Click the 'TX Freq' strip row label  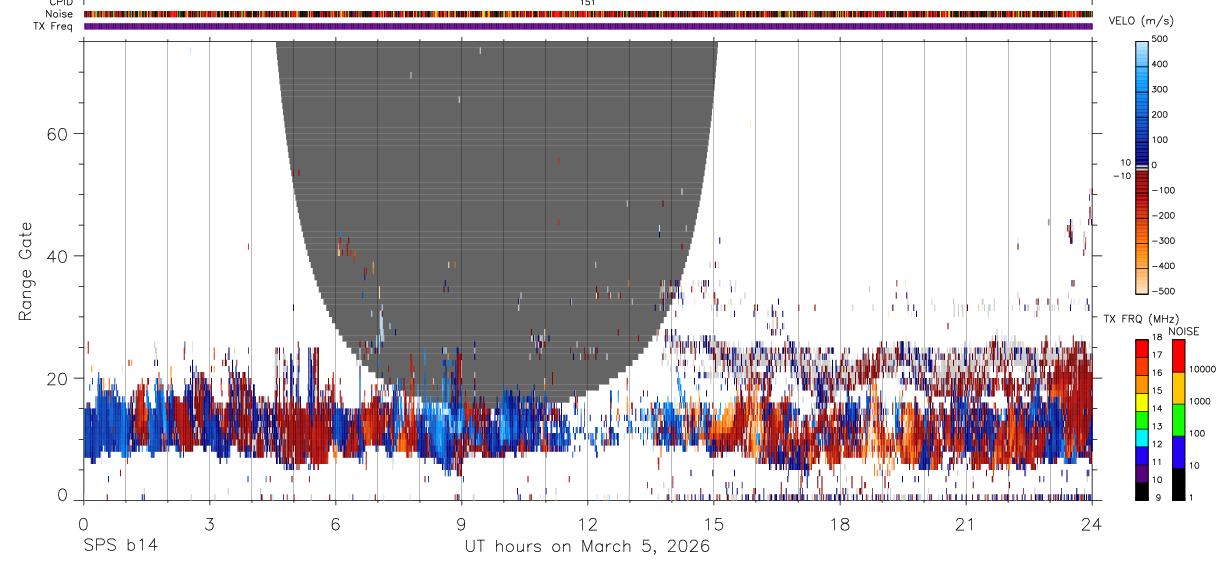[x=54, y=26]
